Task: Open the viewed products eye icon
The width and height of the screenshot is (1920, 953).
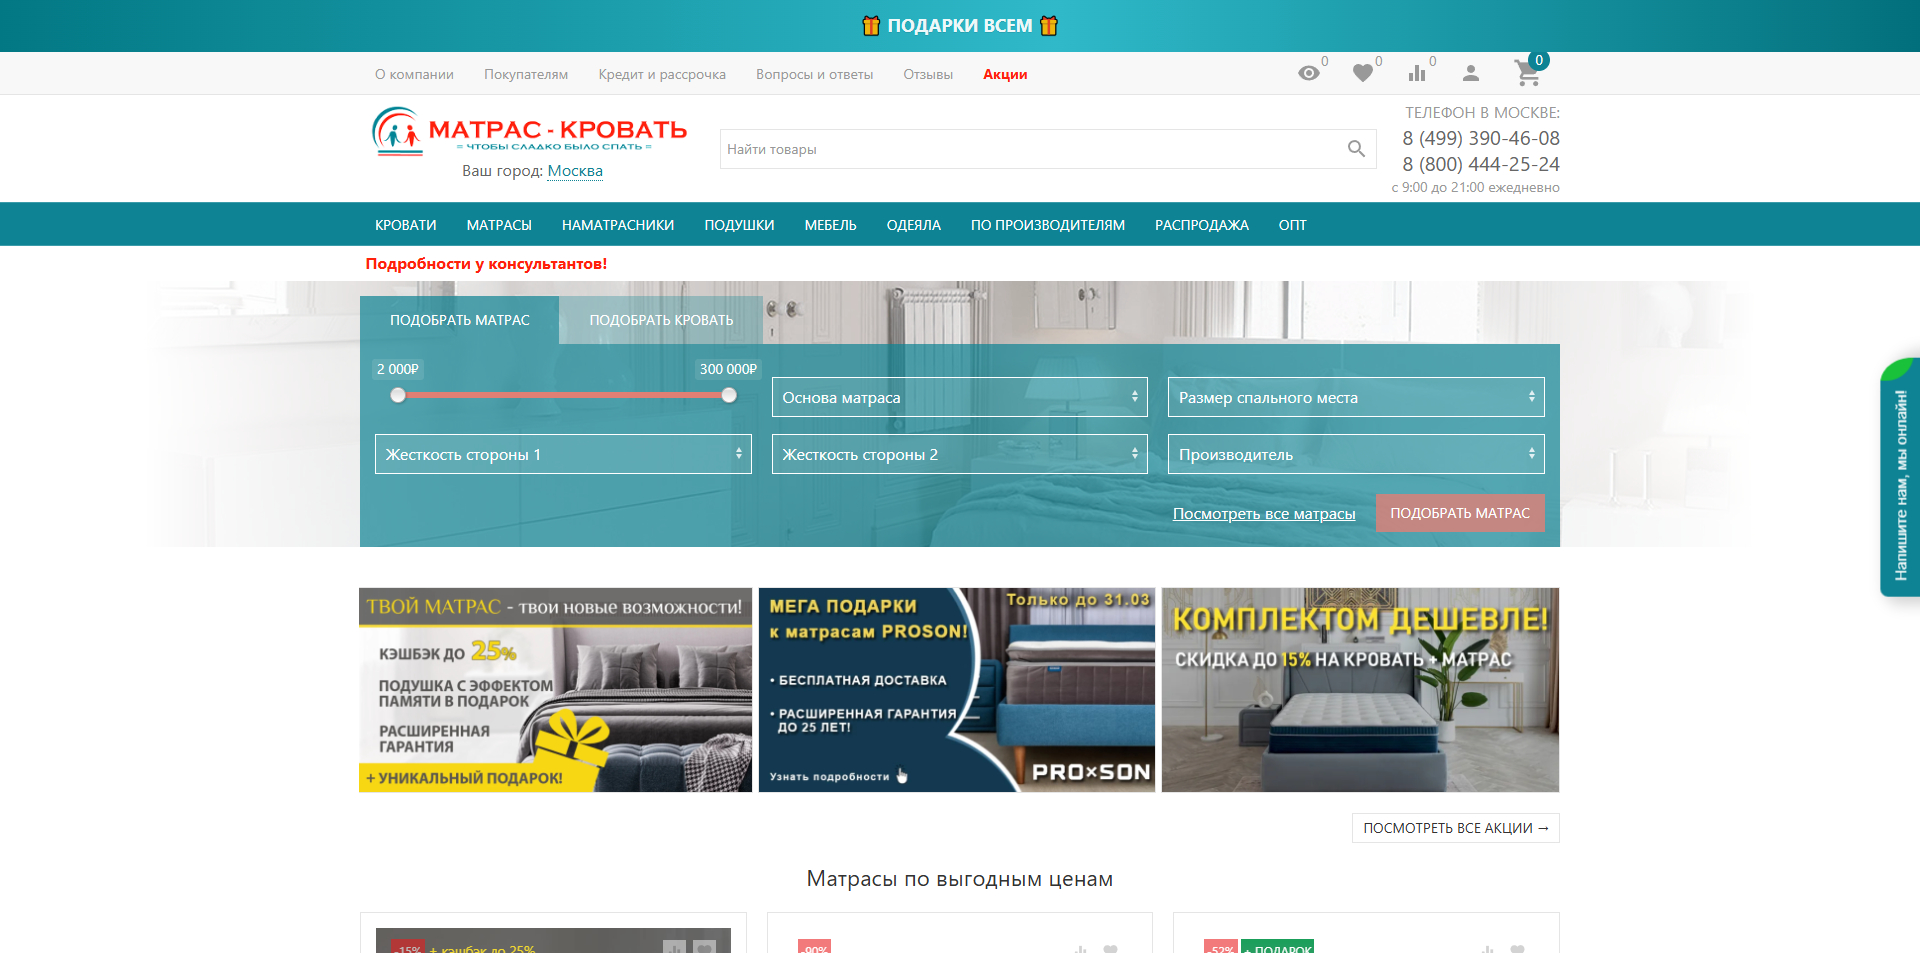Action: pos(1311,73)
